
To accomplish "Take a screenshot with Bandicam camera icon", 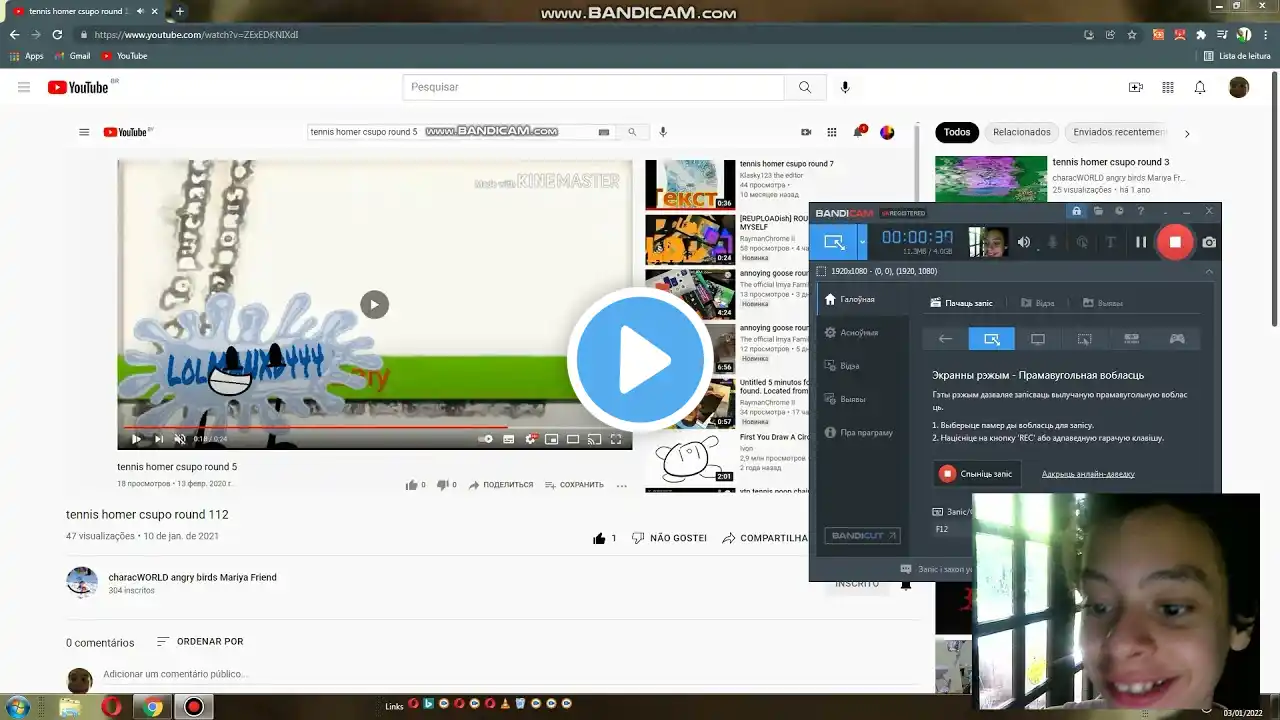I will click(x=1209, y=242).
